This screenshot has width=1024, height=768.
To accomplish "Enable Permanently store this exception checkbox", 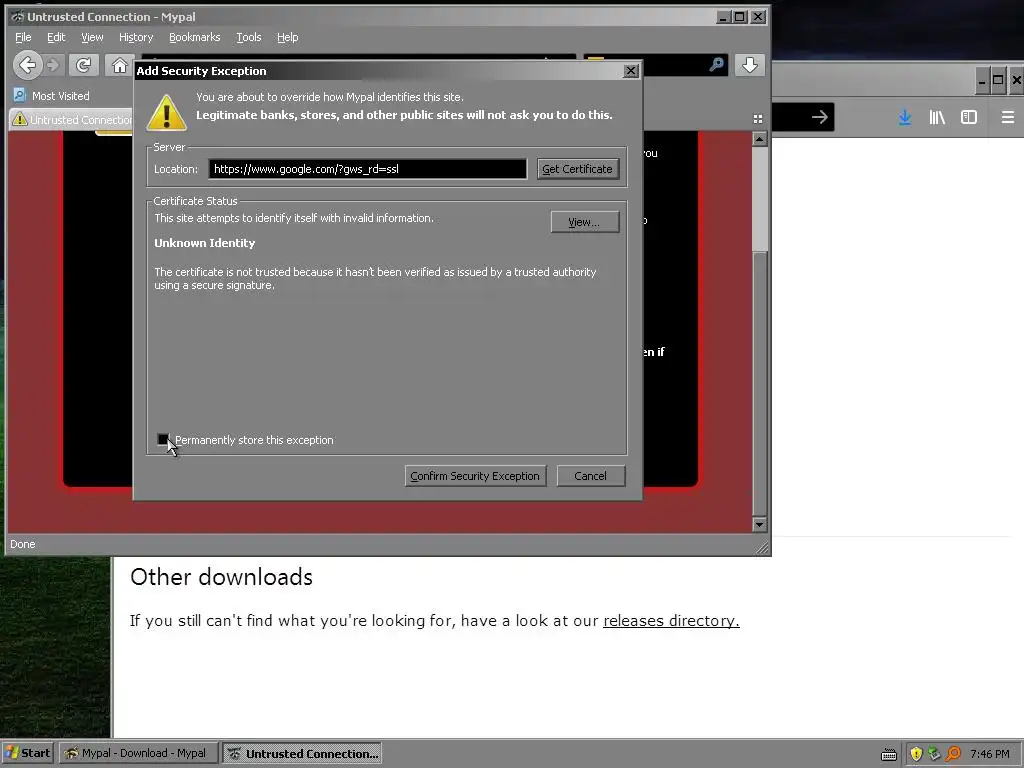I will click(x=163, y=440).
